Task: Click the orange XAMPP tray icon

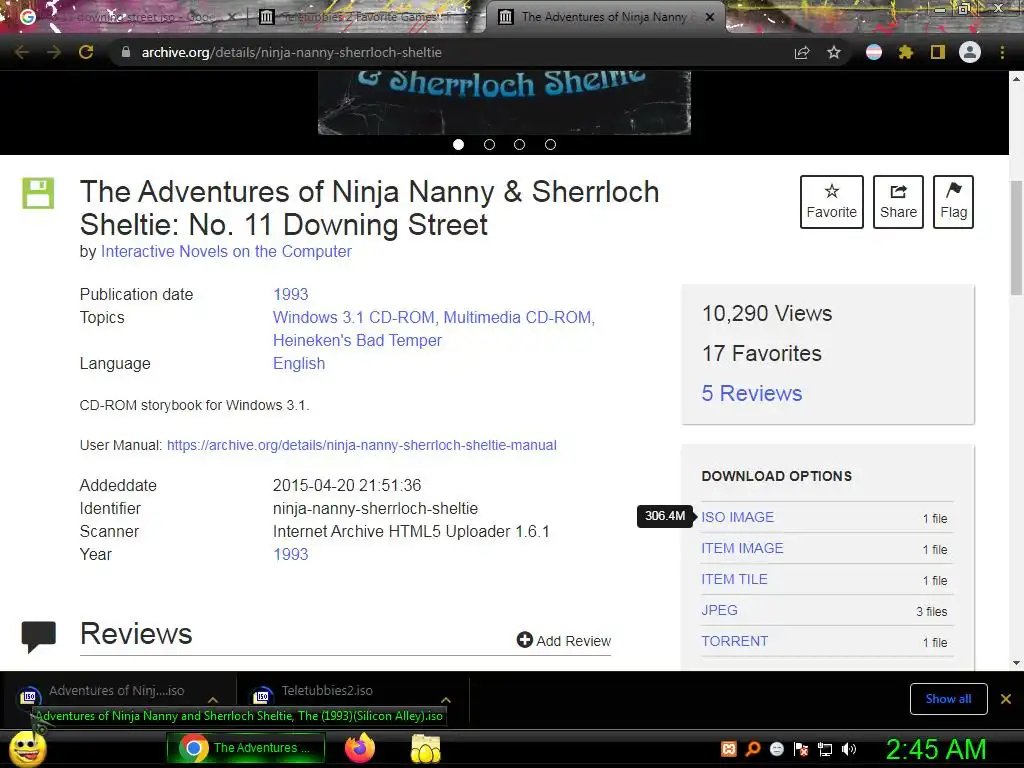Action: click(x=729, y=749)
